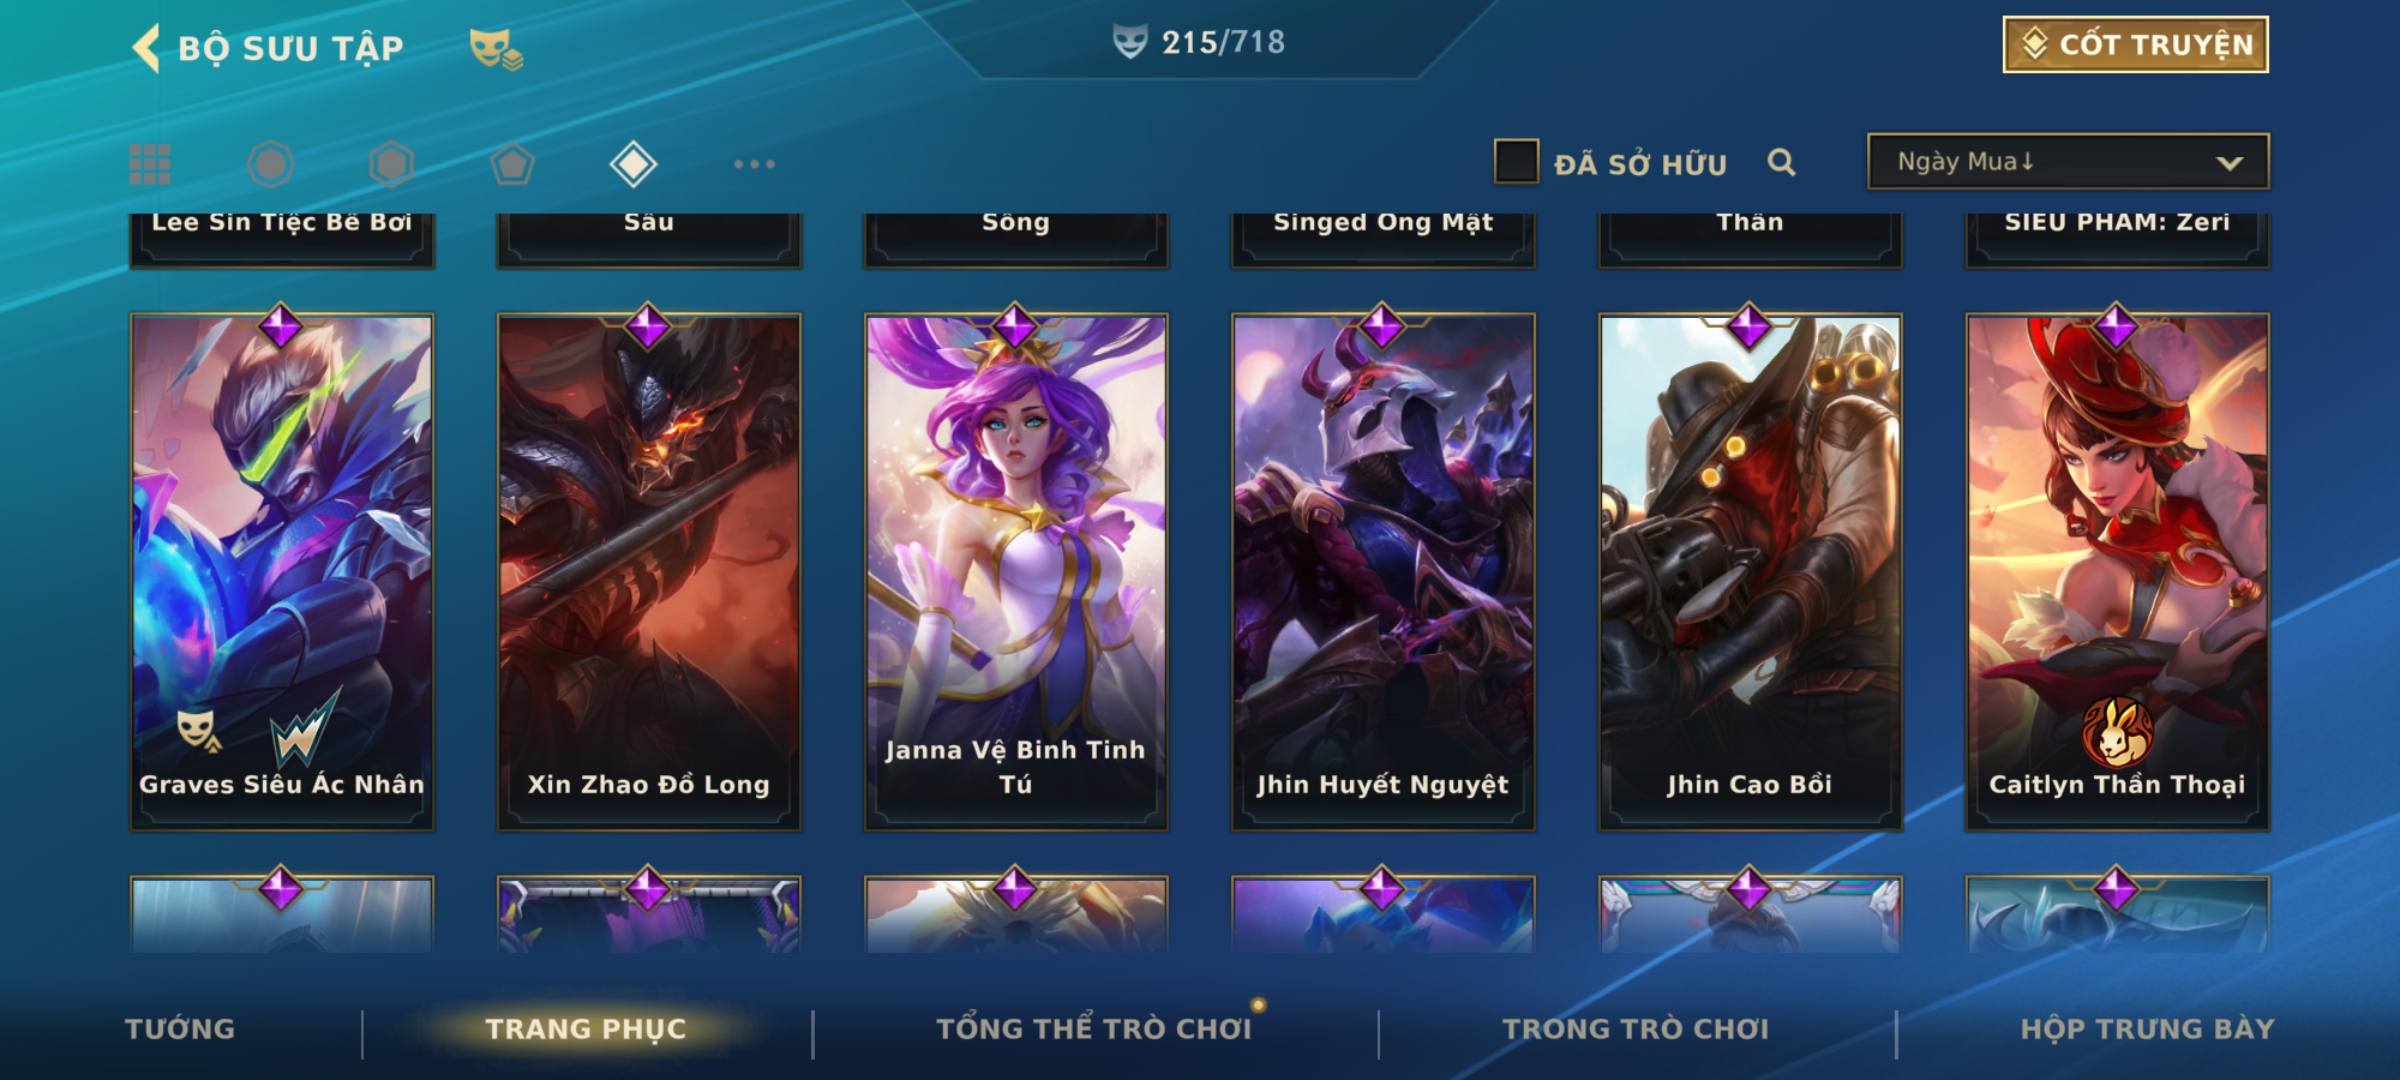Open the Jhin Cao Bồi skin card

(x=1750, y=571)
